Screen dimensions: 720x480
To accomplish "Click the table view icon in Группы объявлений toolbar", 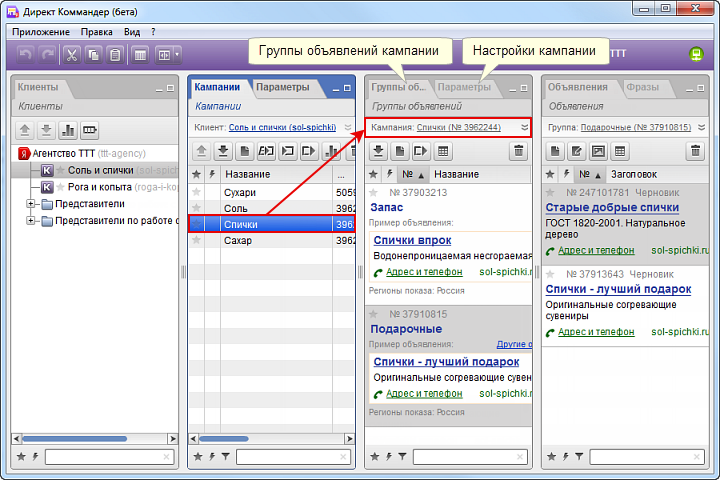I will pyautogui.click(x=443, y=151).
